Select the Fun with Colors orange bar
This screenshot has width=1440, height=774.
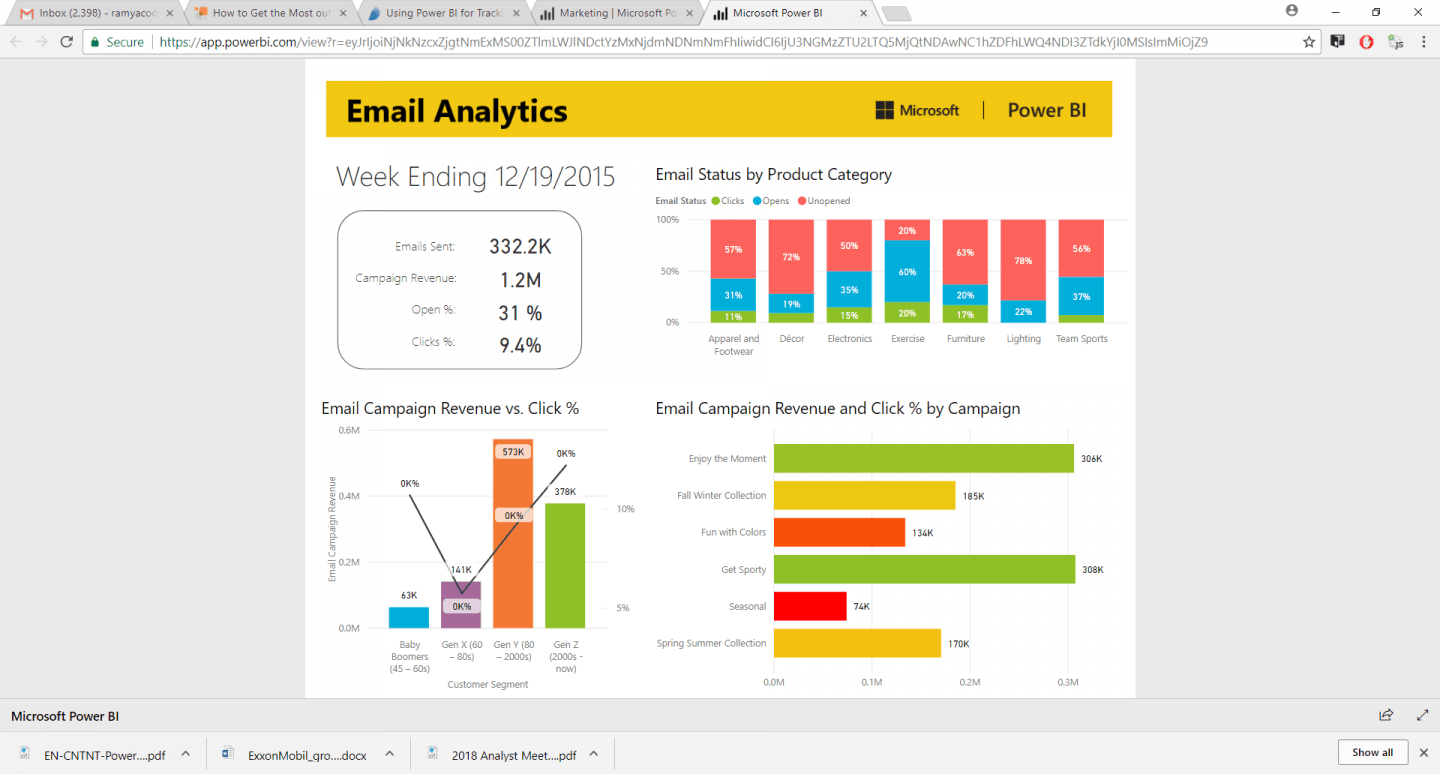point(838,532)
